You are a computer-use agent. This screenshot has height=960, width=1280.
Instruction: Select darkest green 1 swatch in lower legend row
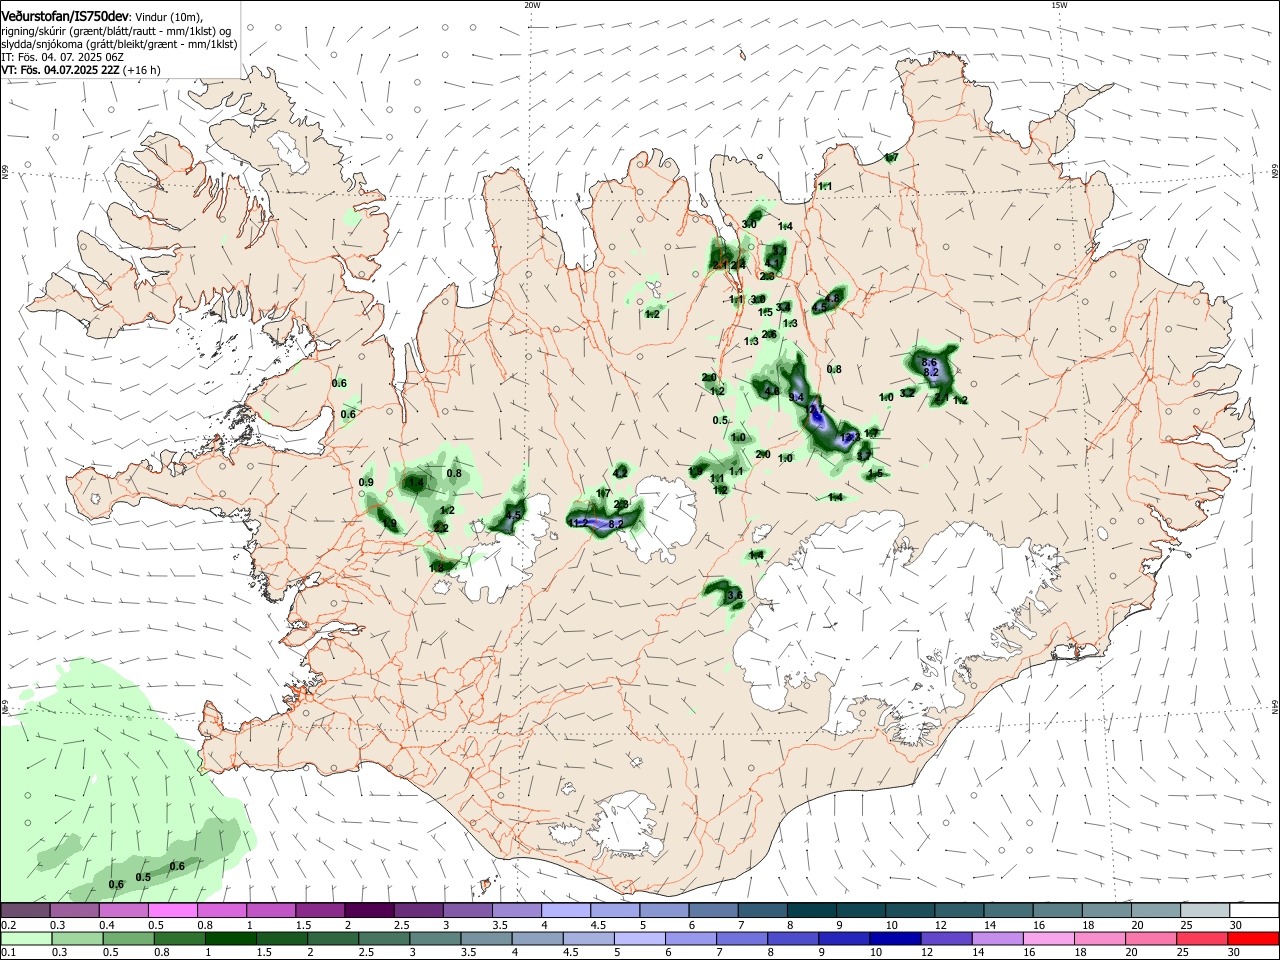[x=231, y=939]
